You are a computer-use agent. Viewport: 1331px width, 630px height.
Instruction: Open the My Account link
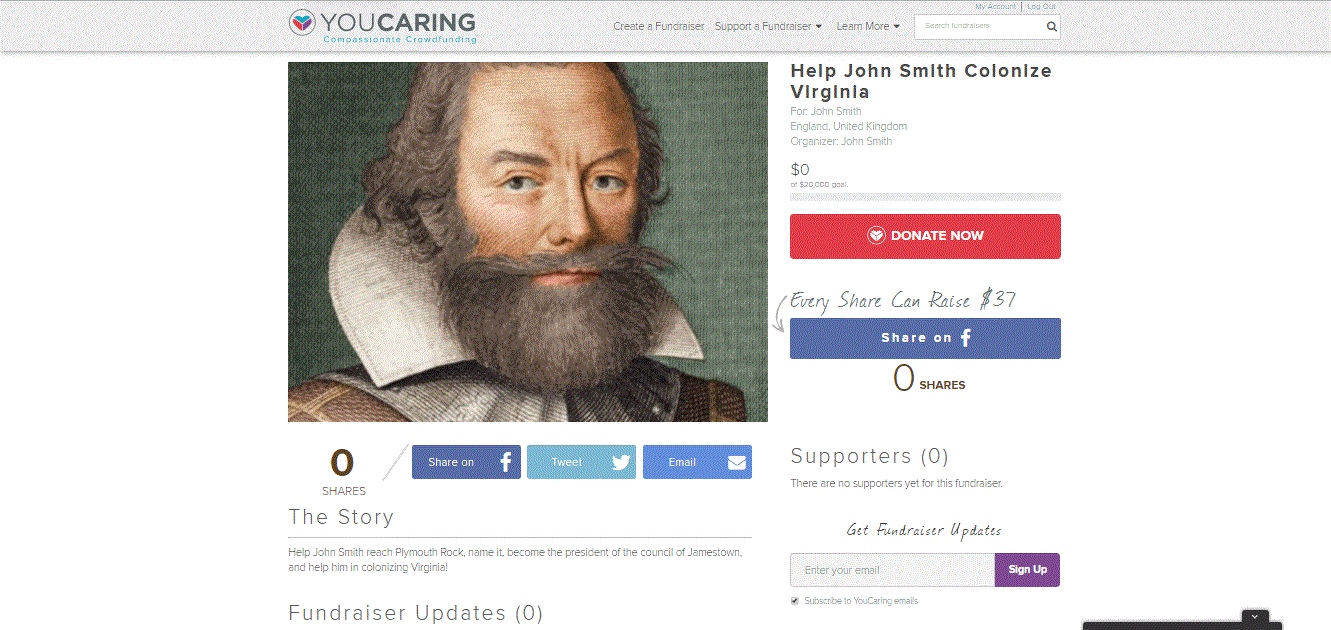[x=995, y=6]
